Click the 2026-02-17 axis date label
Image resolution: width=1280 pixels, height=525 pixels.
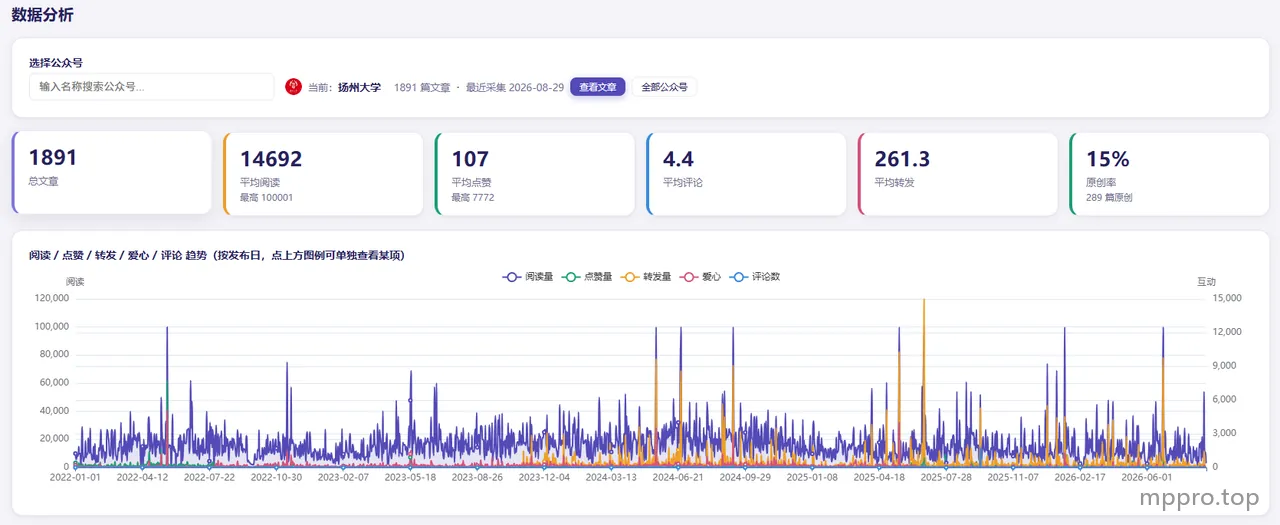[1080, 478]
